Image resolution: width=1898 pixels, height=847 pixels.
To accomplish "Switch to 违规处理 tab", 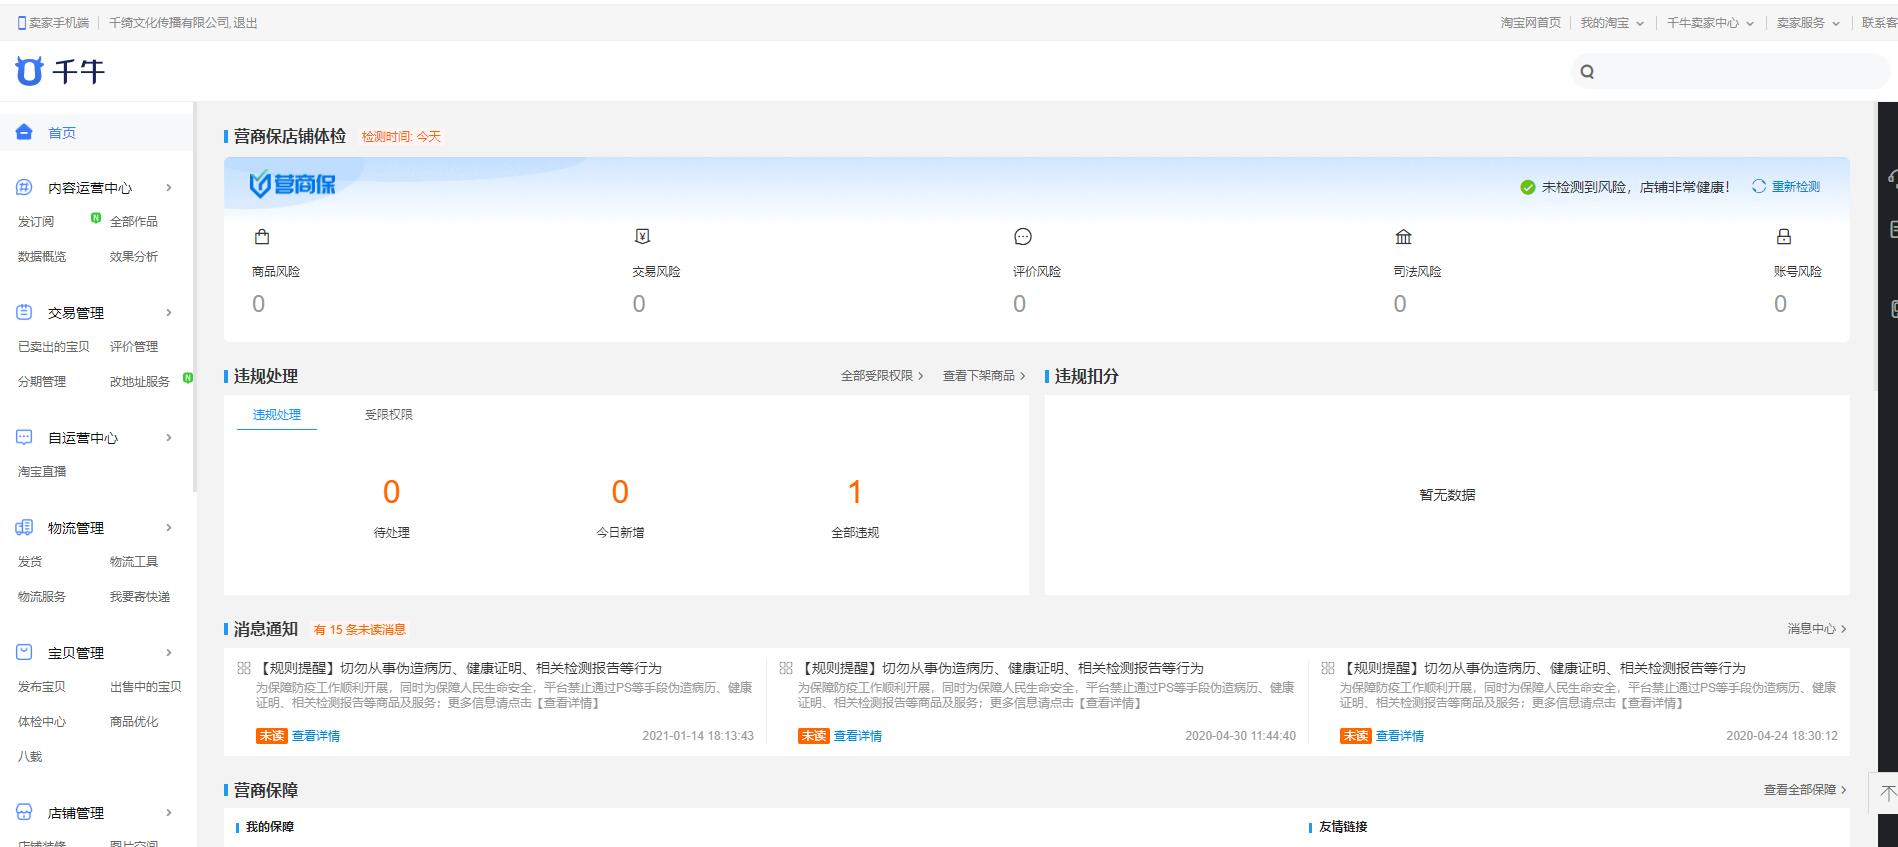I will point(277,414).
